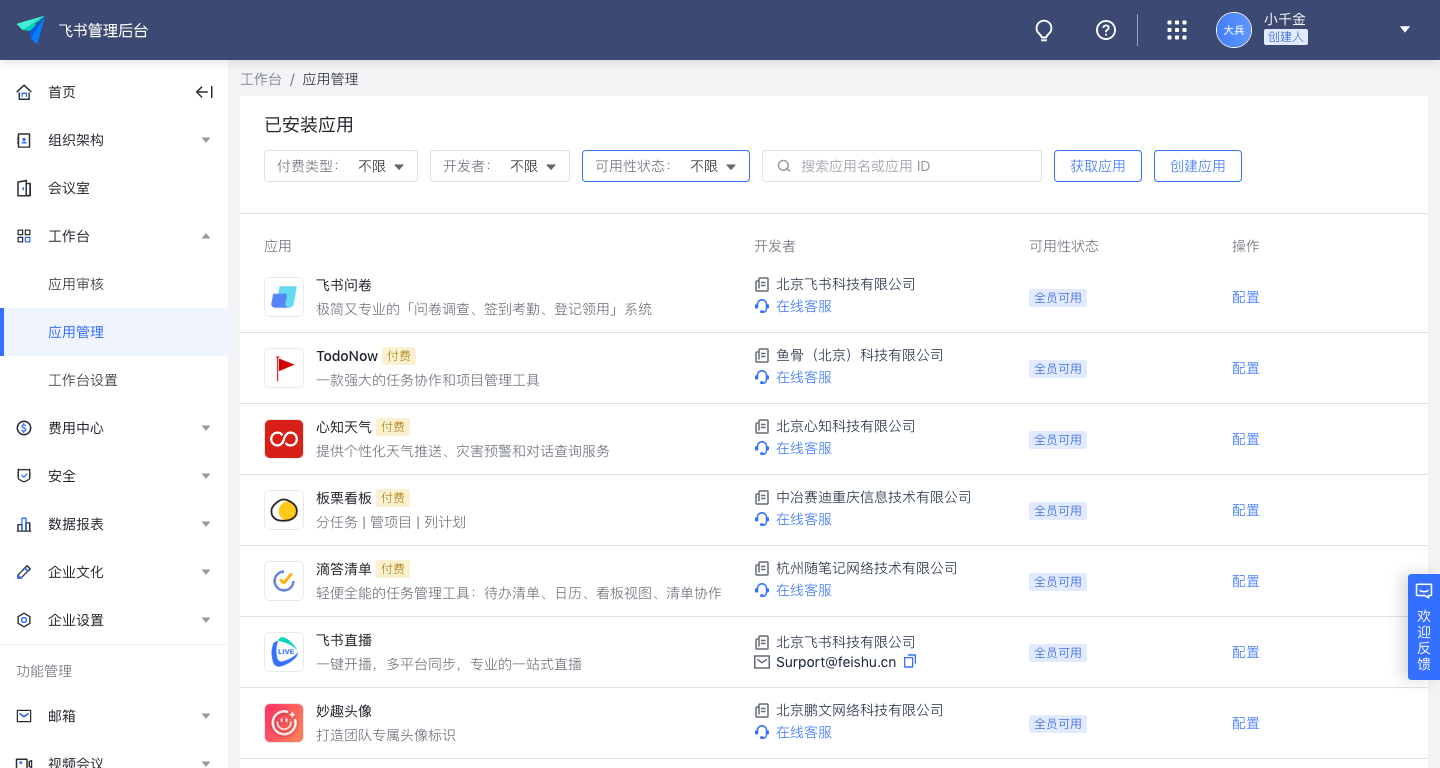Click the 妙趣头像 app icon
Image resolution: width=1440 pixels, height=768 pixels.
pos(284,723)
